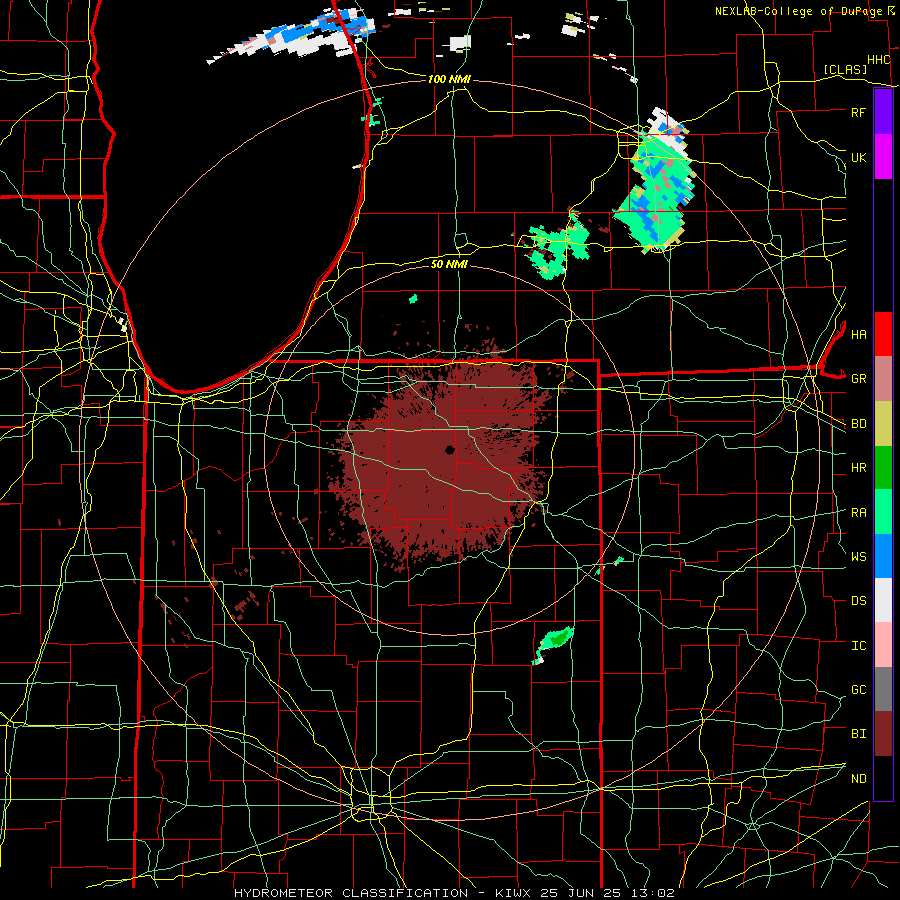
Task: Click the "BD" legend label
Action: click(858, 424)
